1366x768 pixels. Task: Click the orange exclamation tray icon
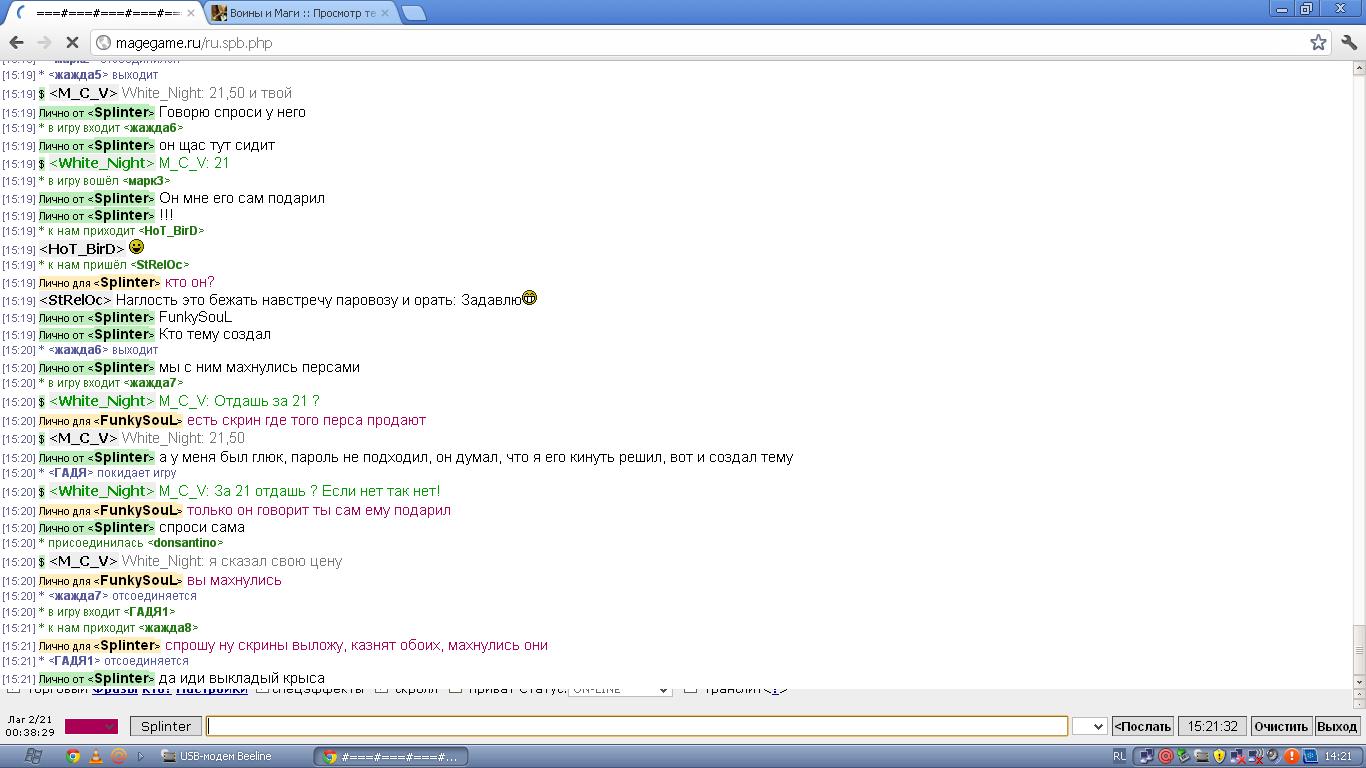tap(1291, 757)
